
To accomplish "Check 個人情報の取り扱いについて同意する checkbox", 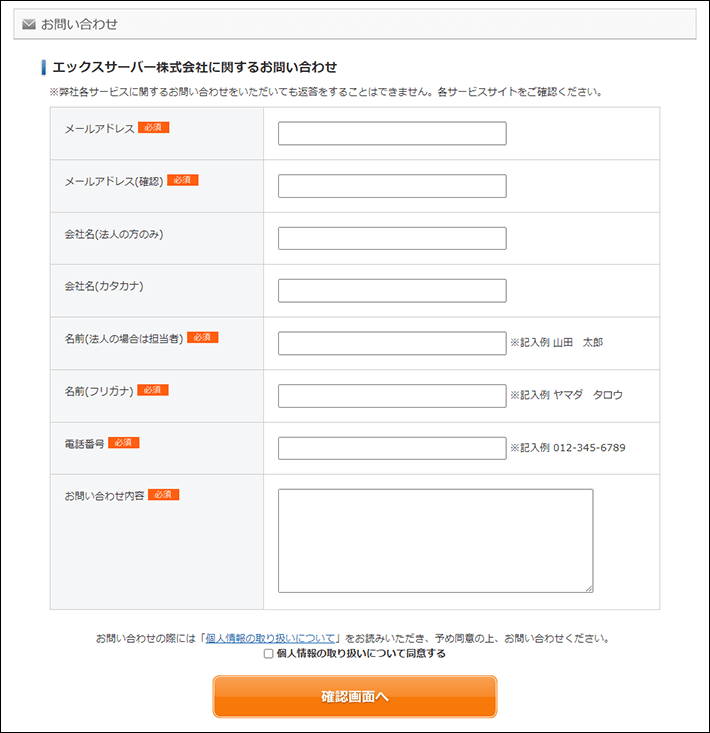I will pyautogui.click(x=268, y=654).
